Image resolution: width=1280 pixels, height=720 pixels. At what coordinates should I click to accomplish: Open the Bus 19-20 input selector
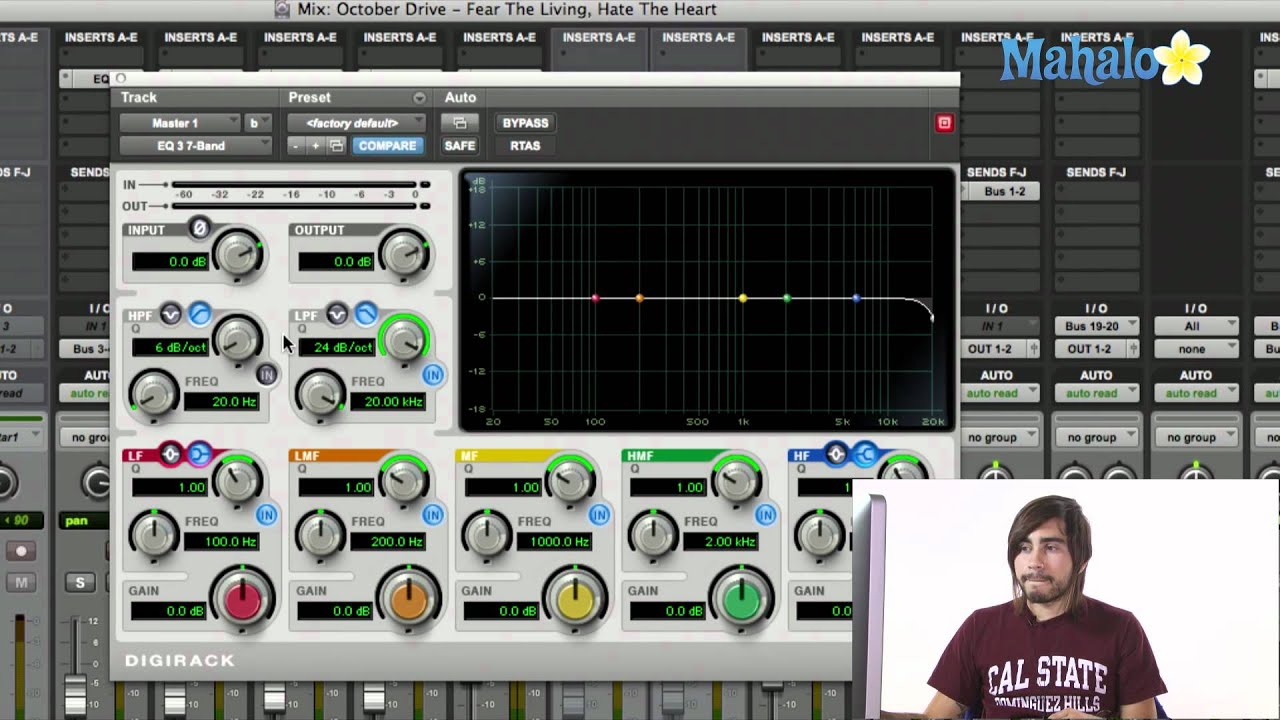click(1096, 326)
